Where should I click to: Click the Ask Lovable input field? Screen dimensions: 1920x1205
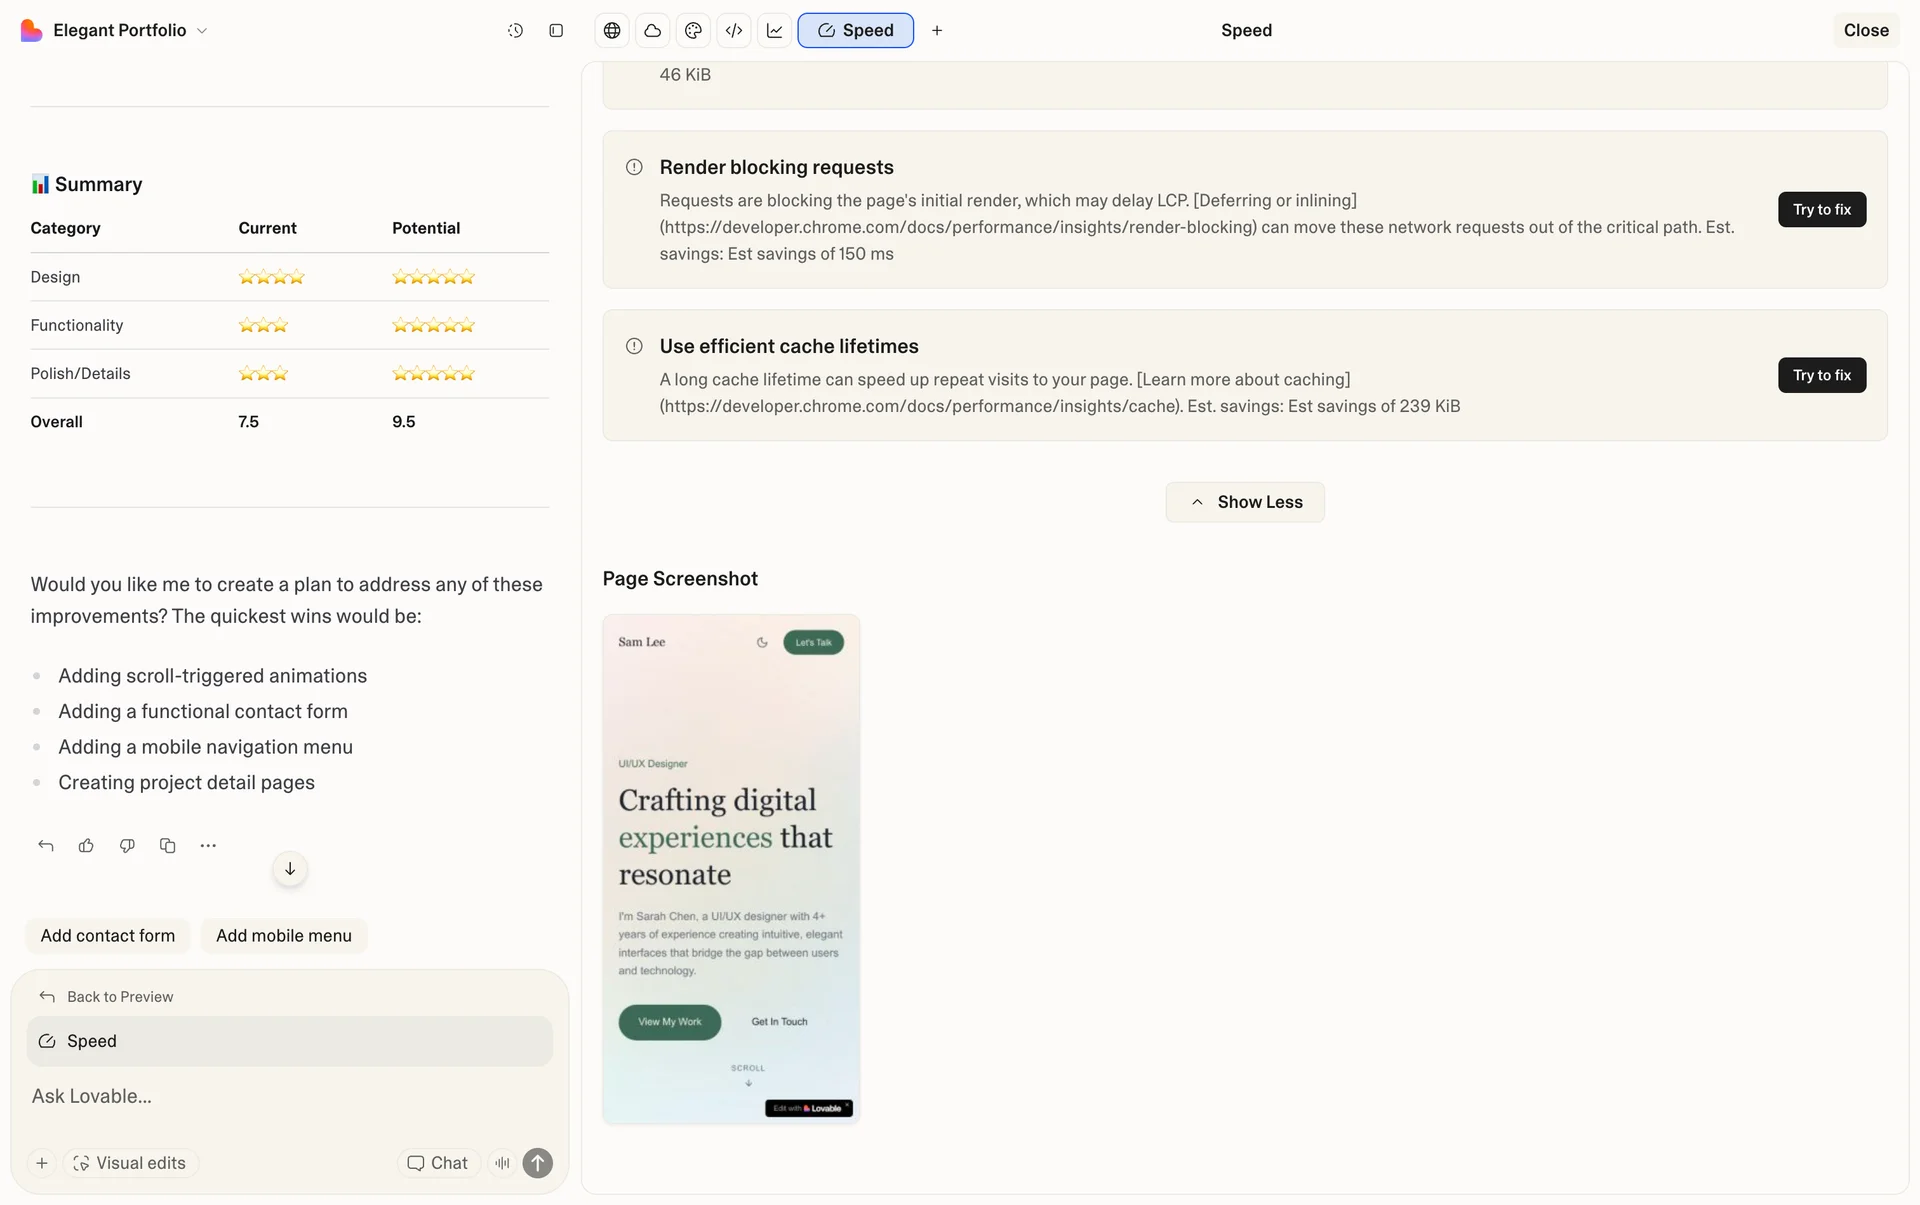click(x=290, y=1096)
